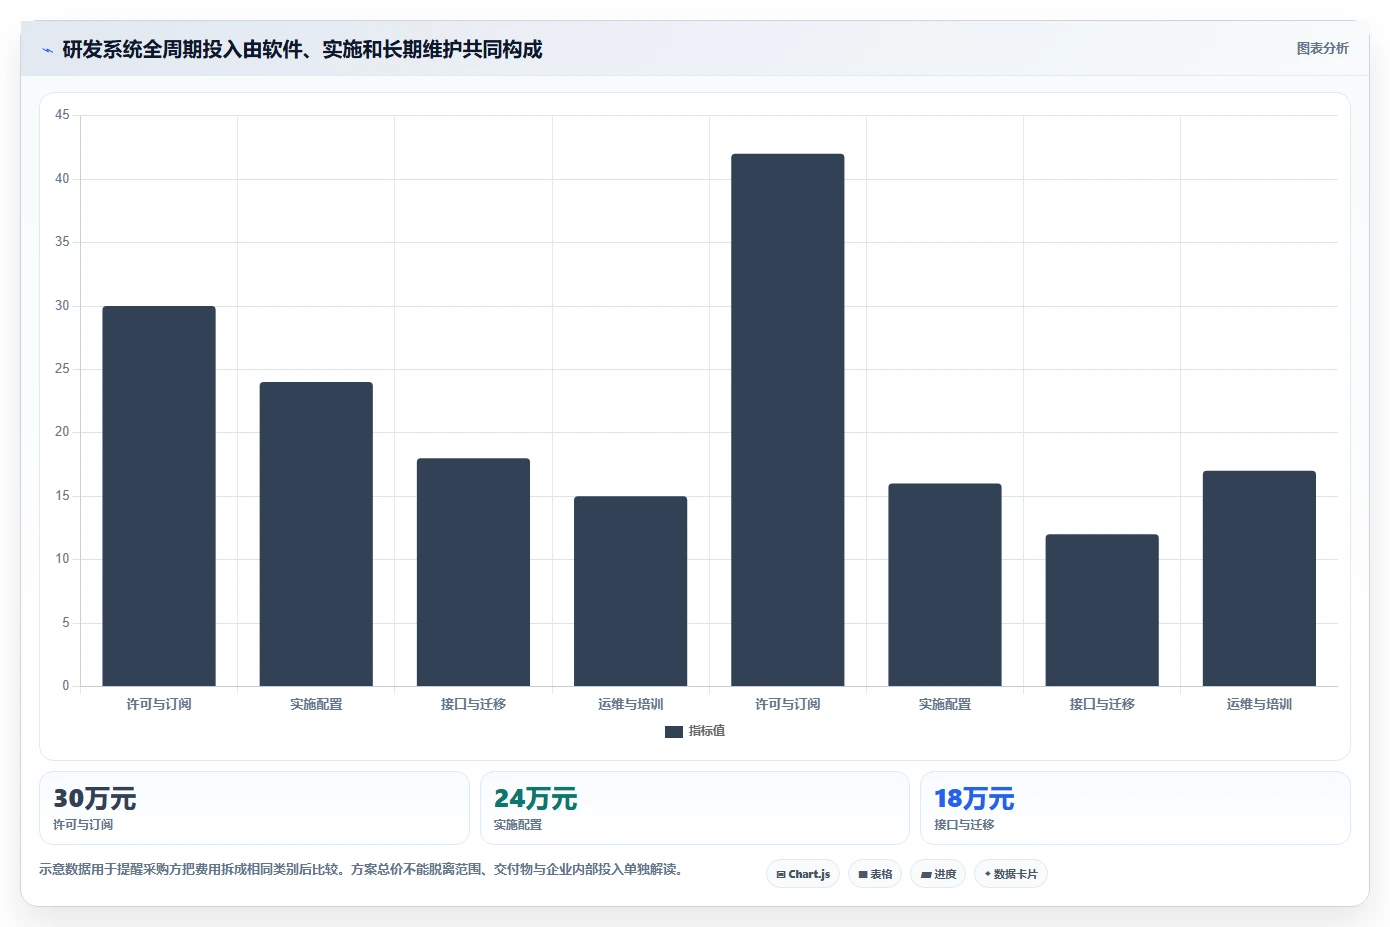Click the 数据卡片 tag chip
1390x927 pixels.
tap(1011, 874)
